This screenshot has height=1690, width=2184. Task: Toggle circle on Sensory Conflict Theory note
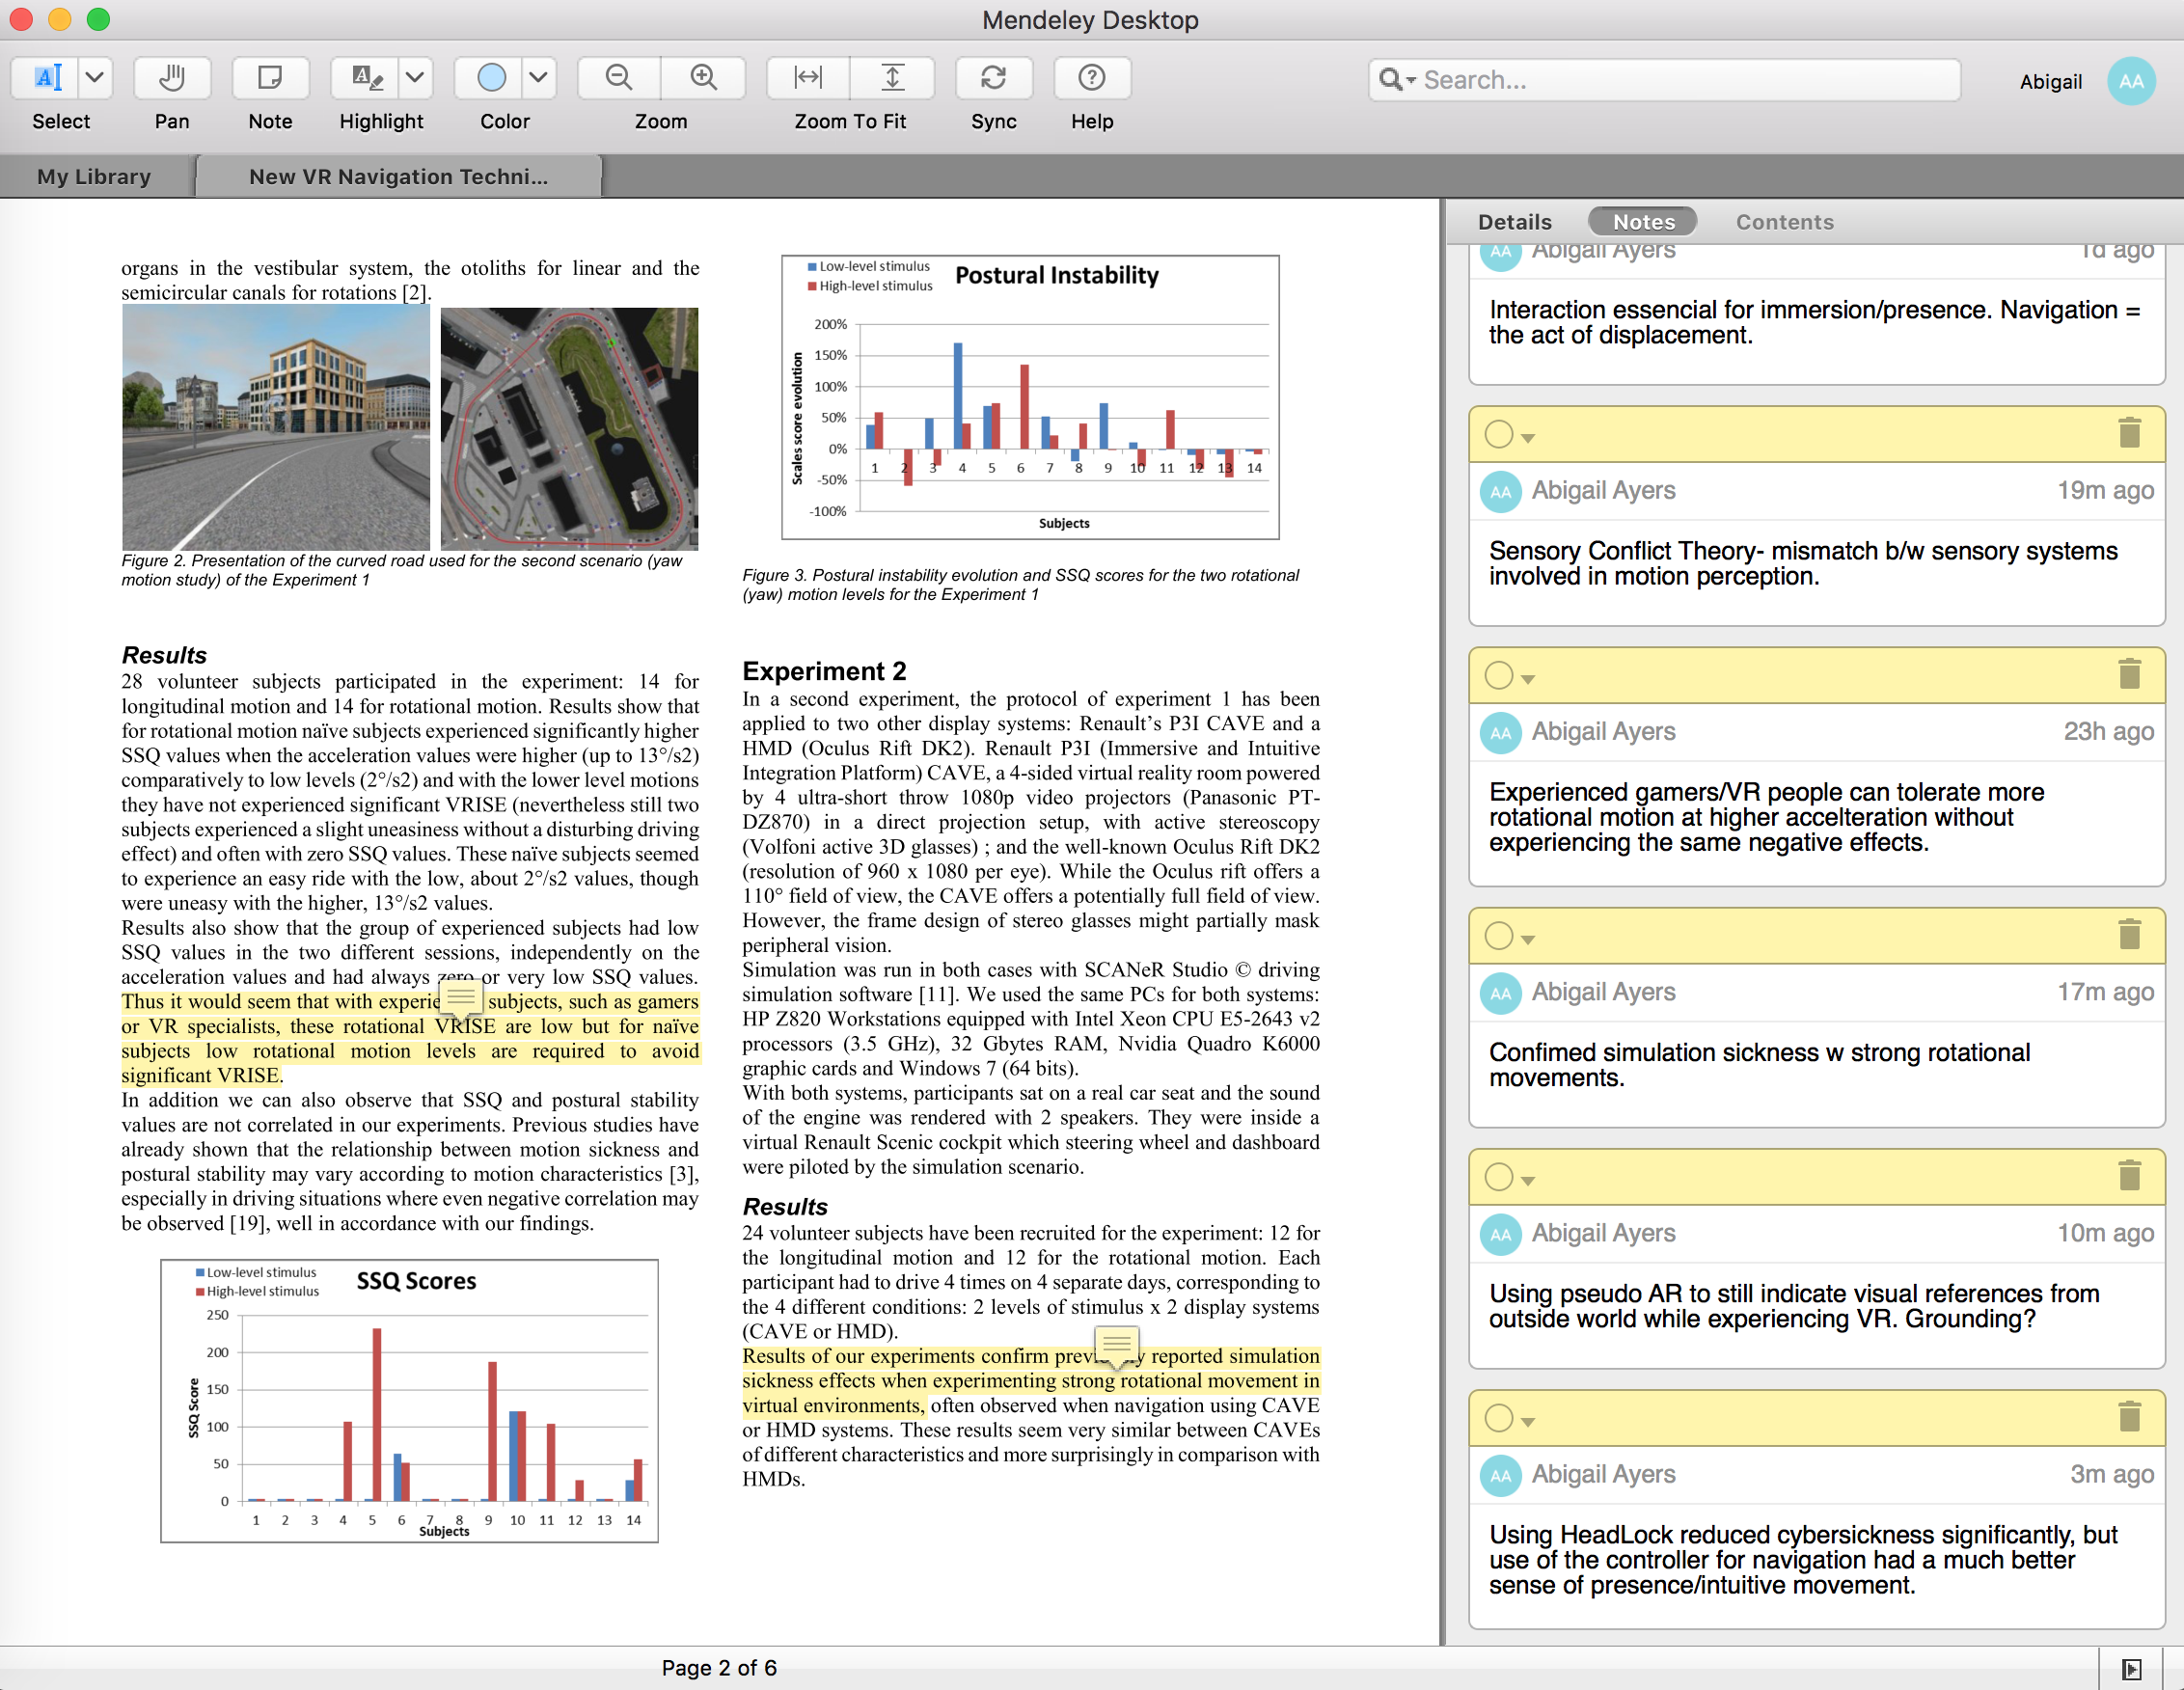coord(1498,435)
